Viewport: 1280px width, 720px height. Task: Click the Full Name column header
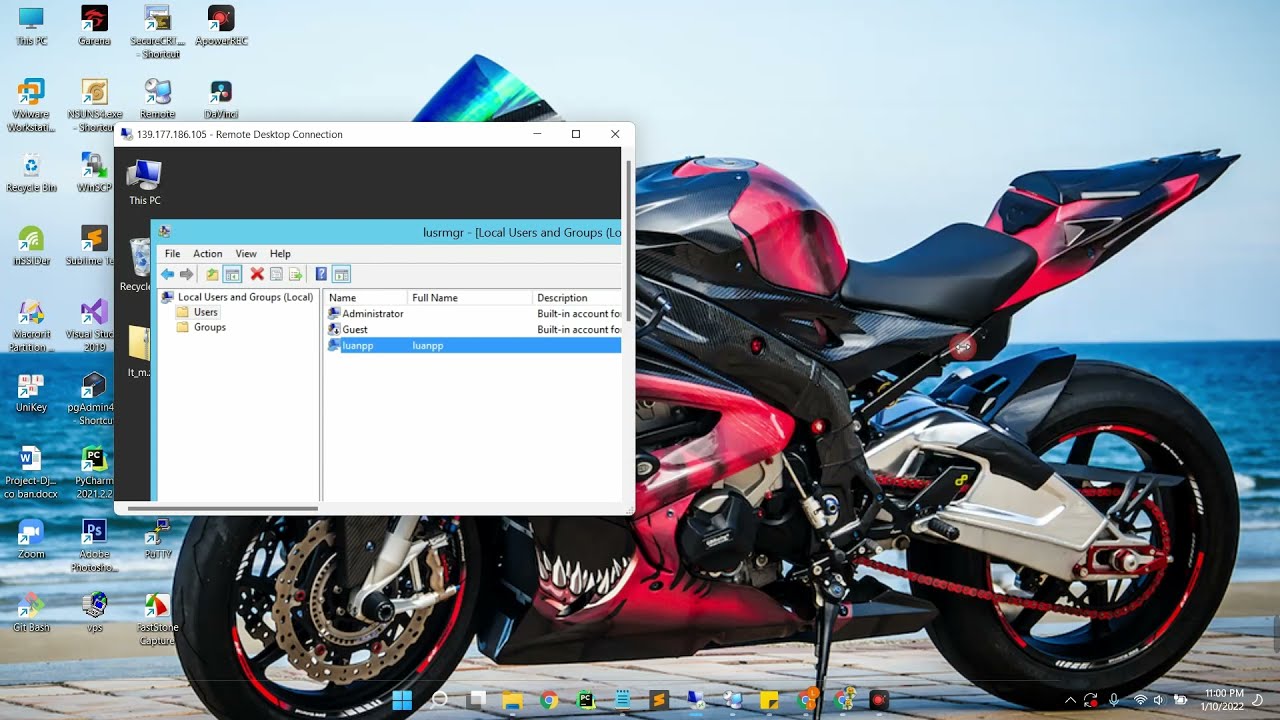click(470, 298)
